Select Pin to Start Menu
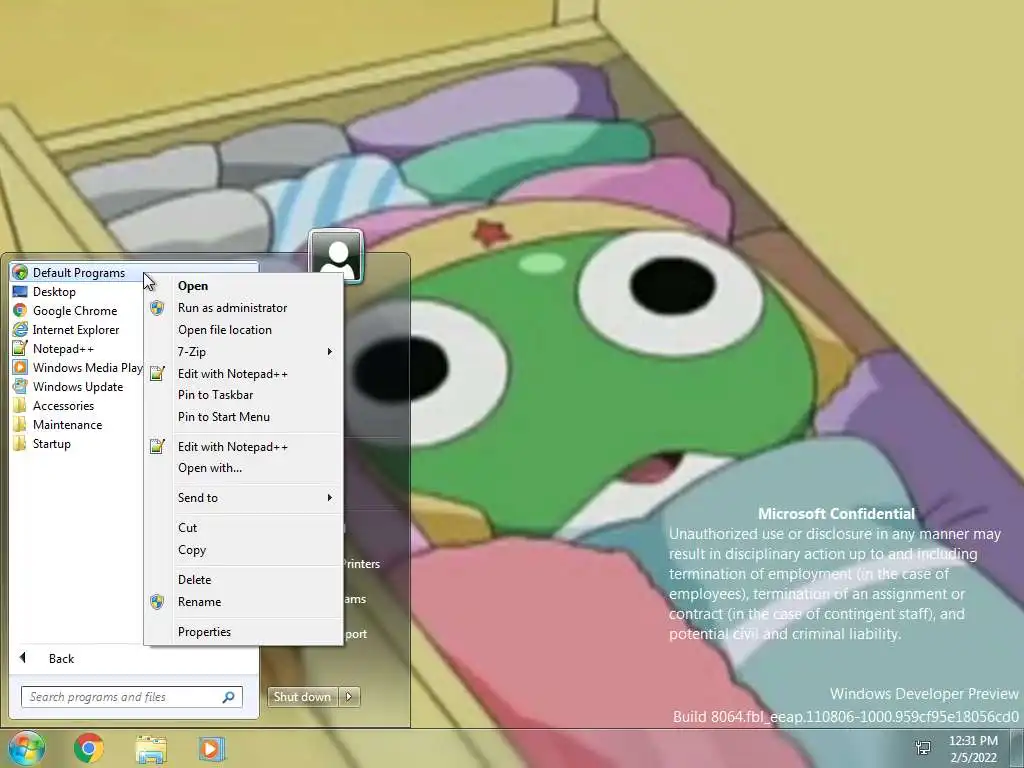The width and height of the screenshot is (1024, 768). 244,417
